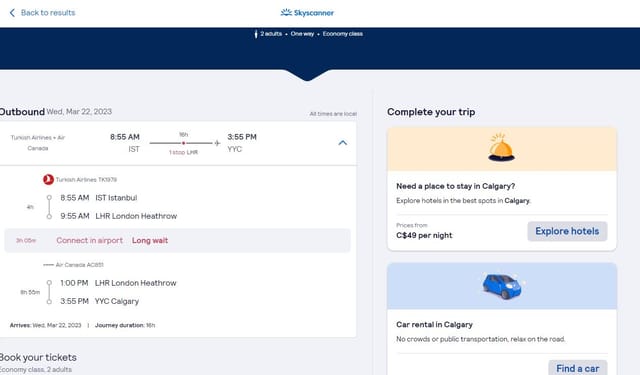Click the red LHR stop dot
The height and width of the screenshot is (375, 640).
click(x=184, y=143)
